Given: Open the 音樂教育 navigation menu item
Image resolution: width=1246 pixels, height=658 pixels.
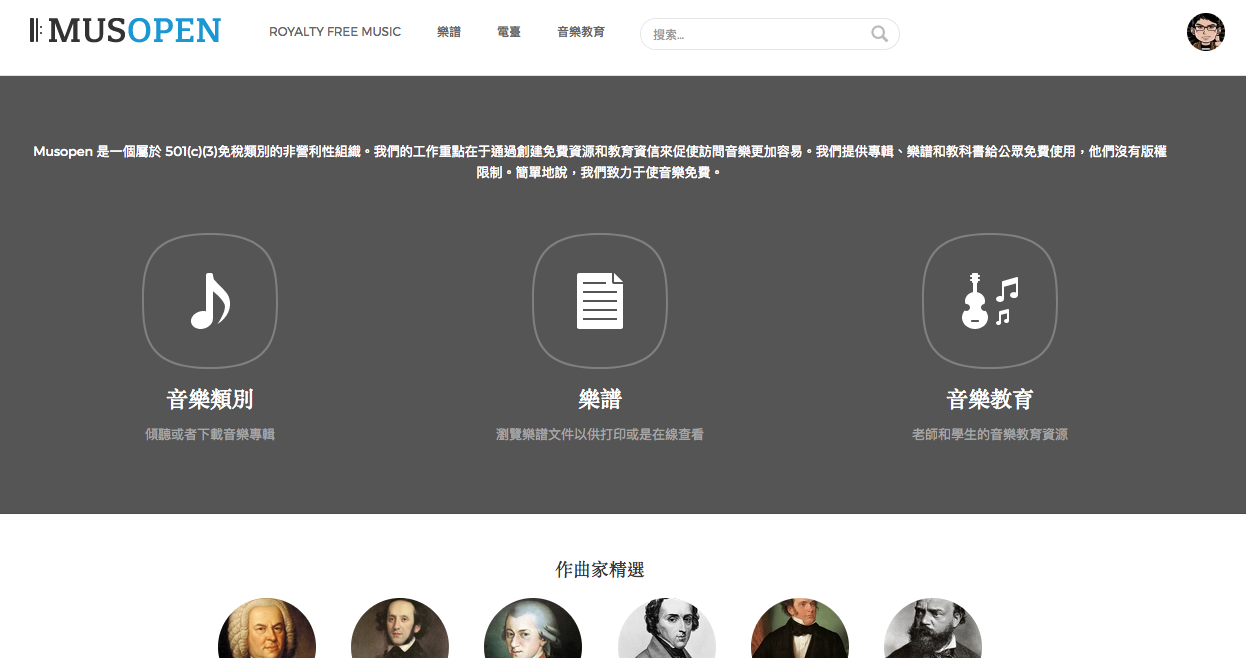Looking at the screenshot, I should [581, 32].
